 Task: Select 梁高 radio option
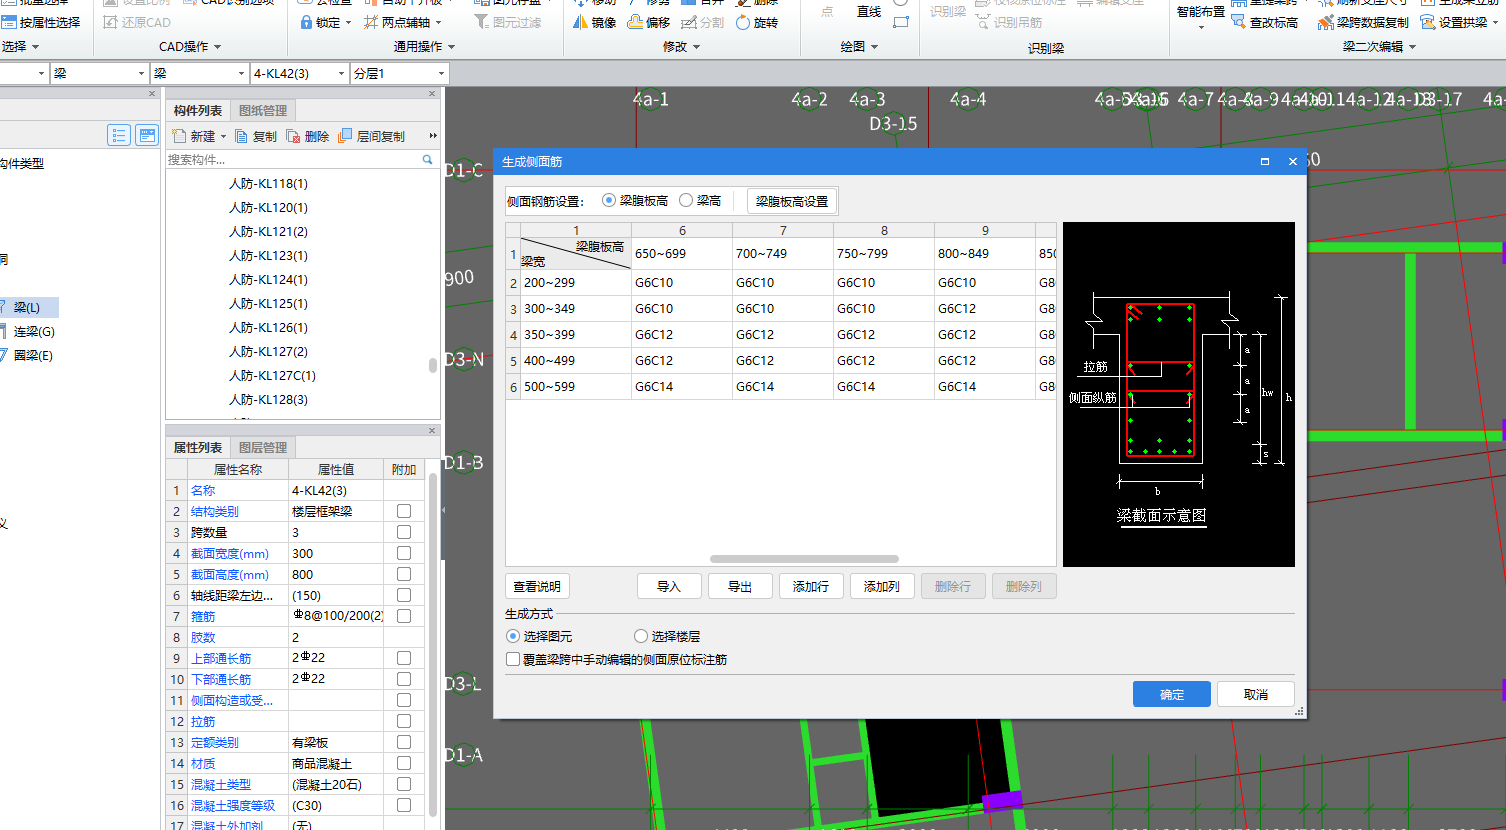tap(686, 200)
